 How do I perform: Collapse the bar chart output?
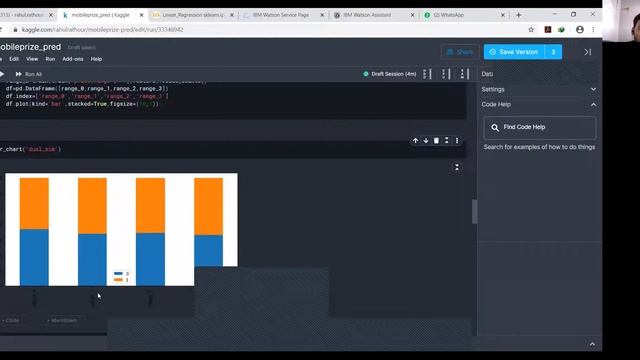[457, 167]
